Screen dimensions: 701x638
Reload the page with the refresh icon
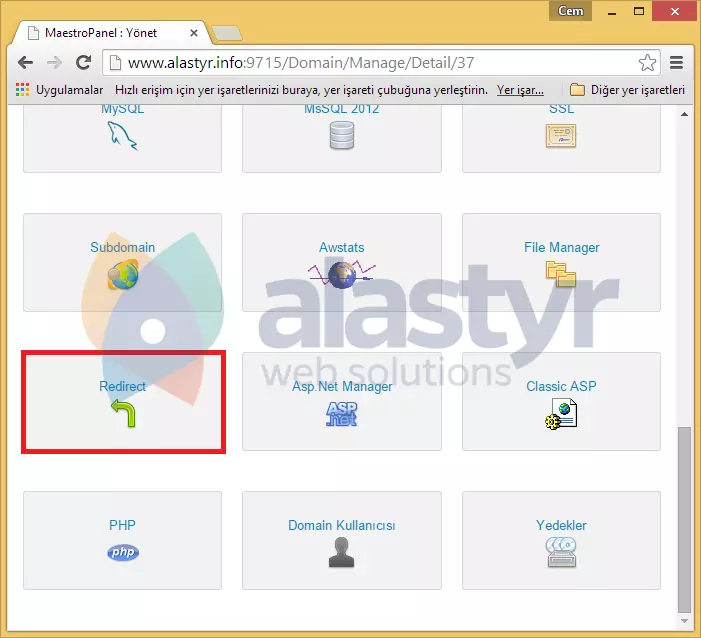click(83, 63)
